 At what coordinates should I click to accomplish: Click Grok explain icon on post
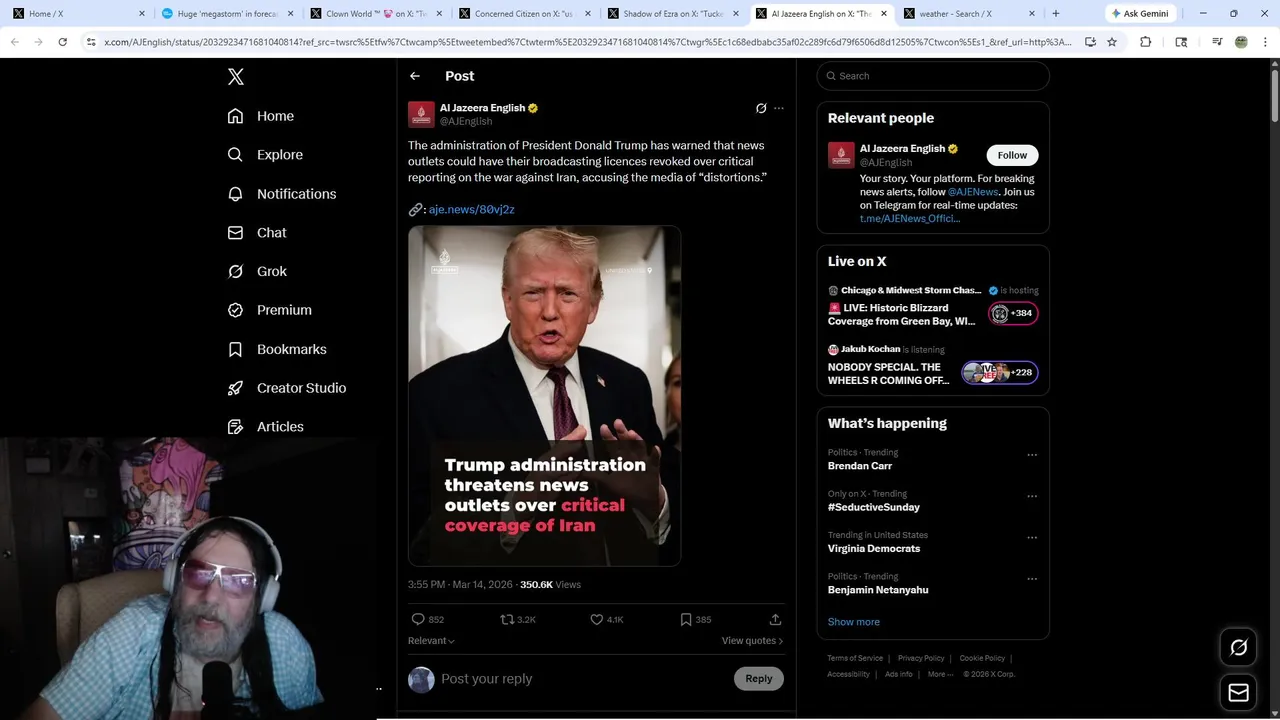[761, 108]
